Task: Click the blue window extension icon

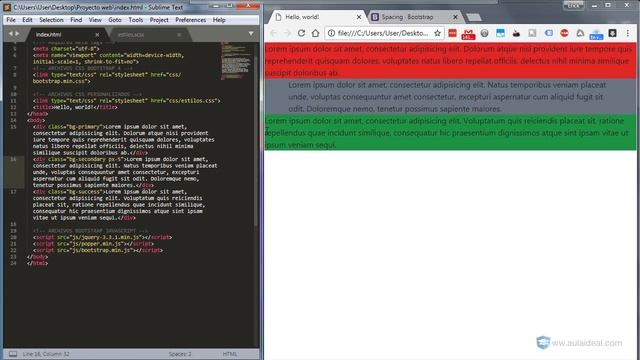Action: pos(500,33)
